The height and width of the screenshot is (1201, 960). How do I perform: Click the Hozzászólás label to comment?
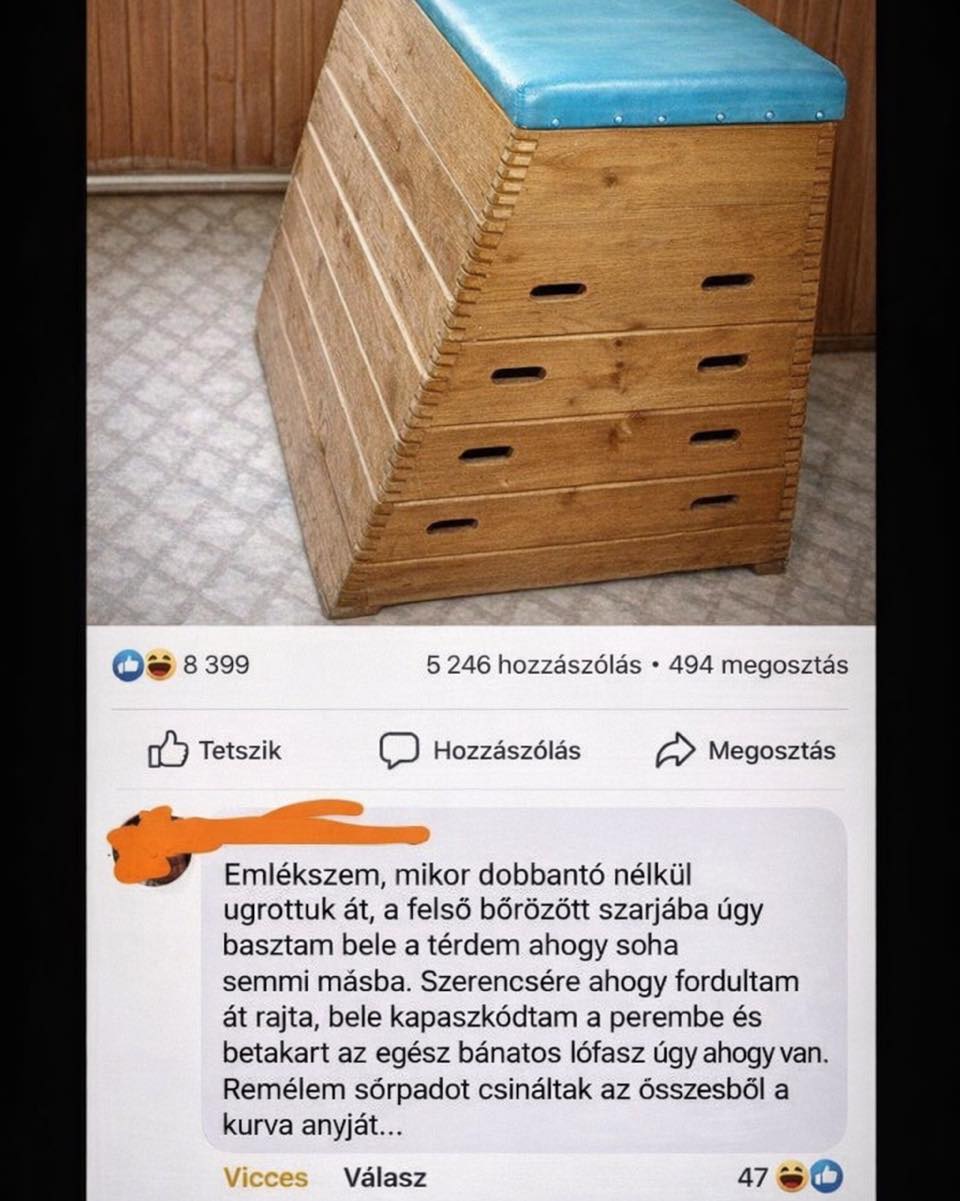pyautogui.click(x=506, y=751)
